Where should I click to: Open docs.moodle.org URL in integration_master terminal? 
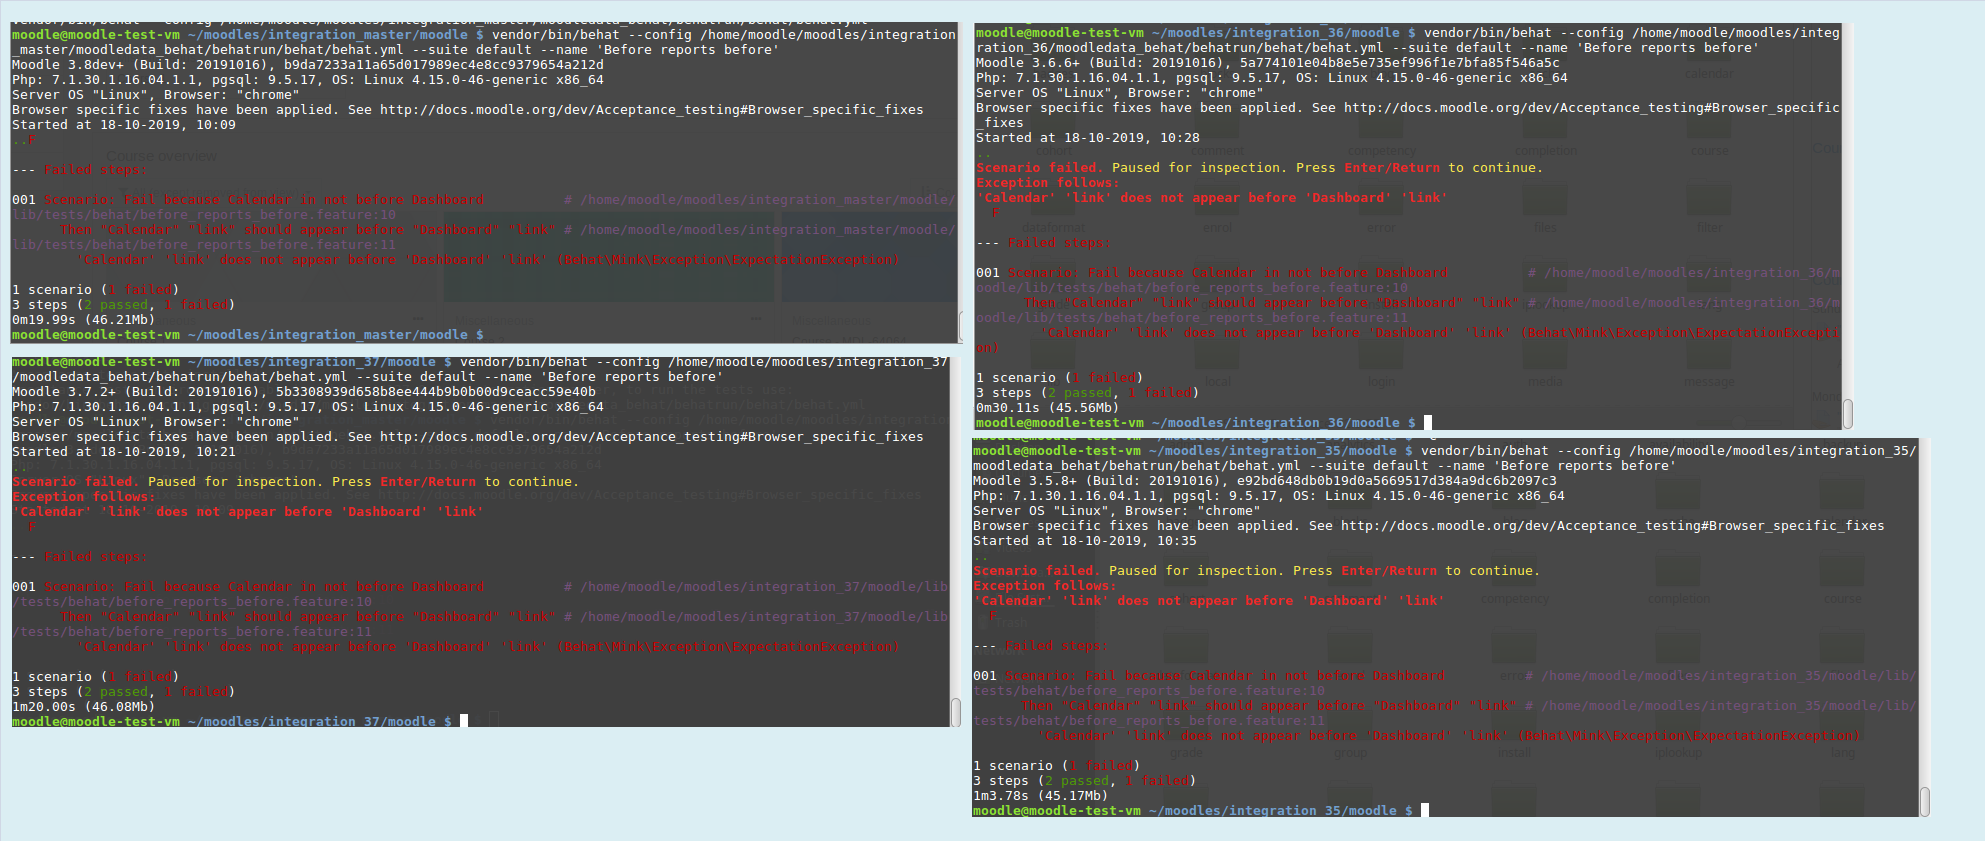pyautogui.click(x=651, y=110)
